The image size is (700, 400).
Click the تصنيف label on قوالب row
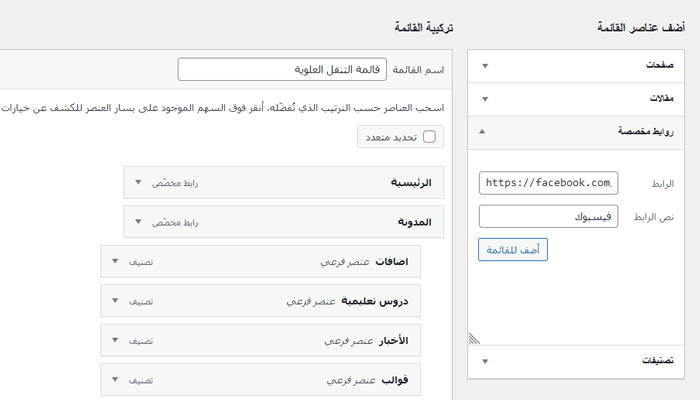(141, 380)
